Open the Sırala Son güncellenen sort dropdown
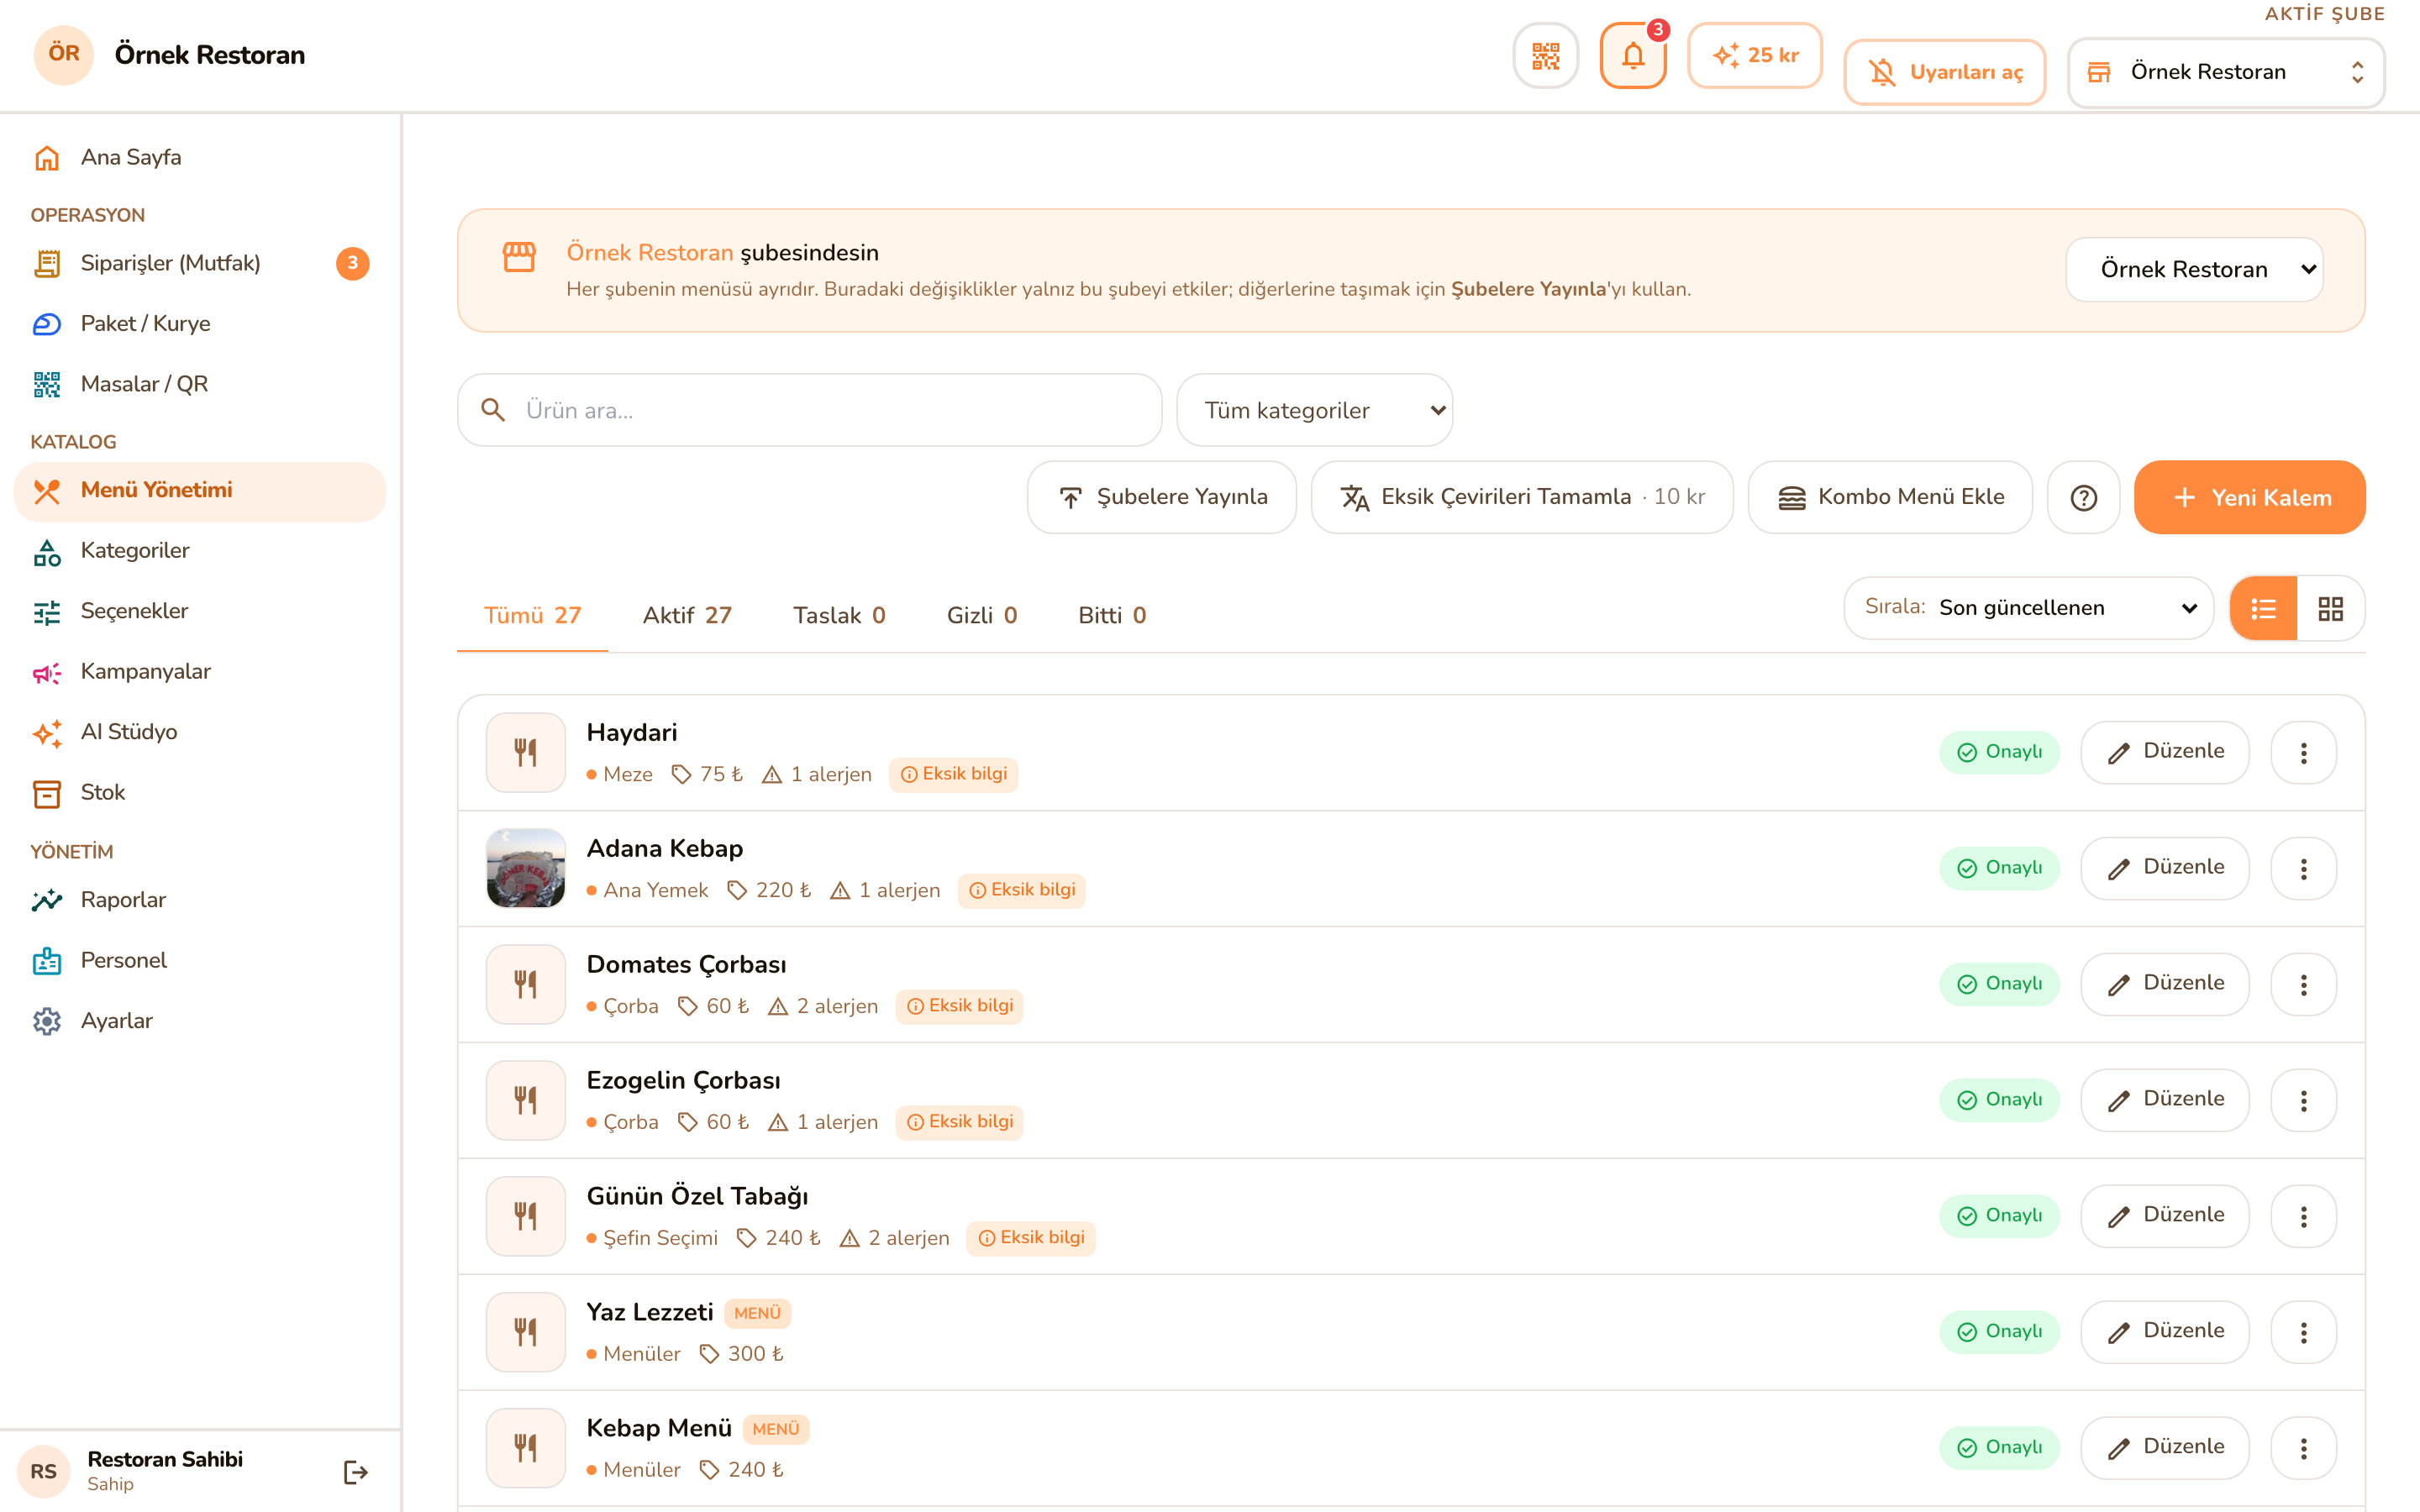 2028,608
